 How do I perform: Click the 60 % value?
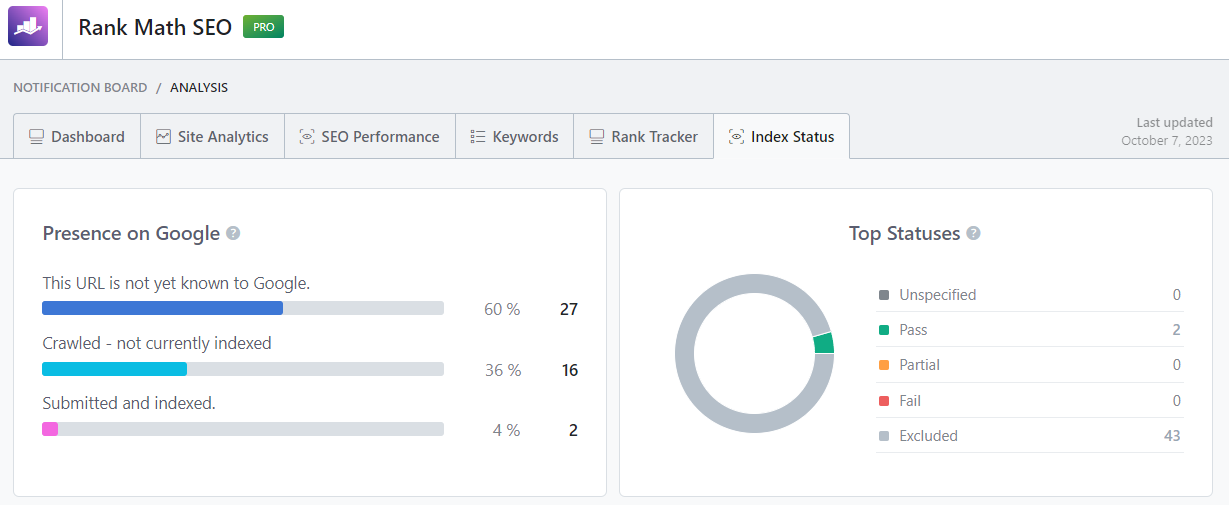pyautogui.click(x=502, y=310)
